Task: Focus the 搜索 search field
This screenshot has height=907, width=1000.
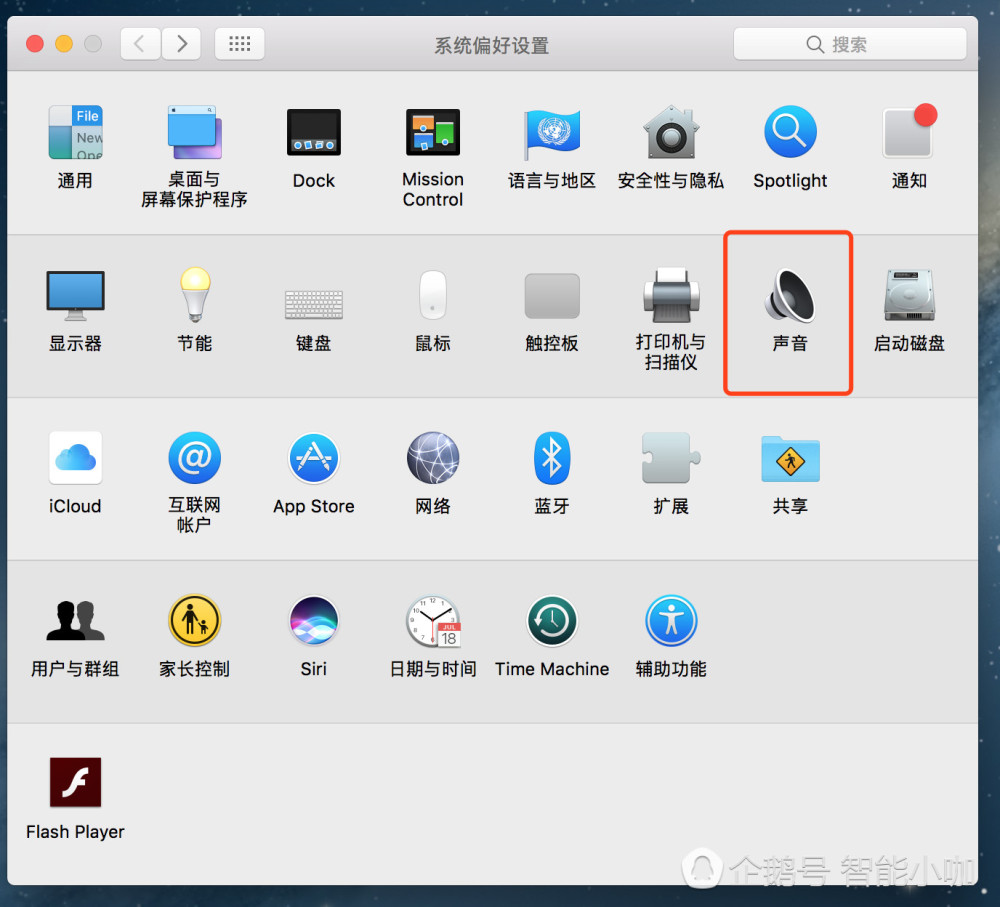Action: 849,44
